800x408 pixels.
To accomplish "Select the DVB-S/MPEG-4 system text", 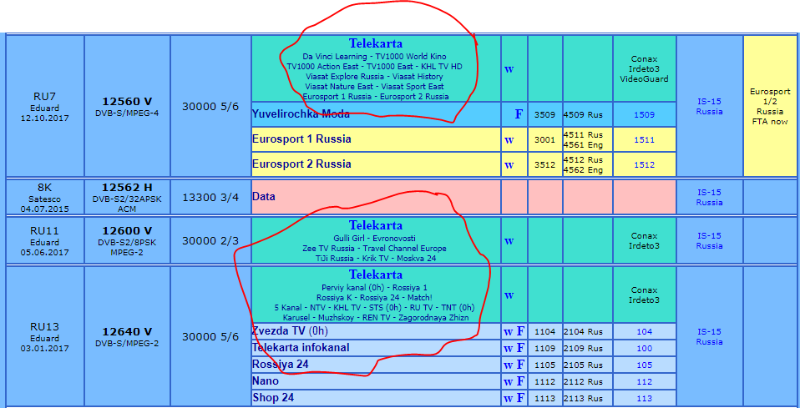I will (127, 113).
